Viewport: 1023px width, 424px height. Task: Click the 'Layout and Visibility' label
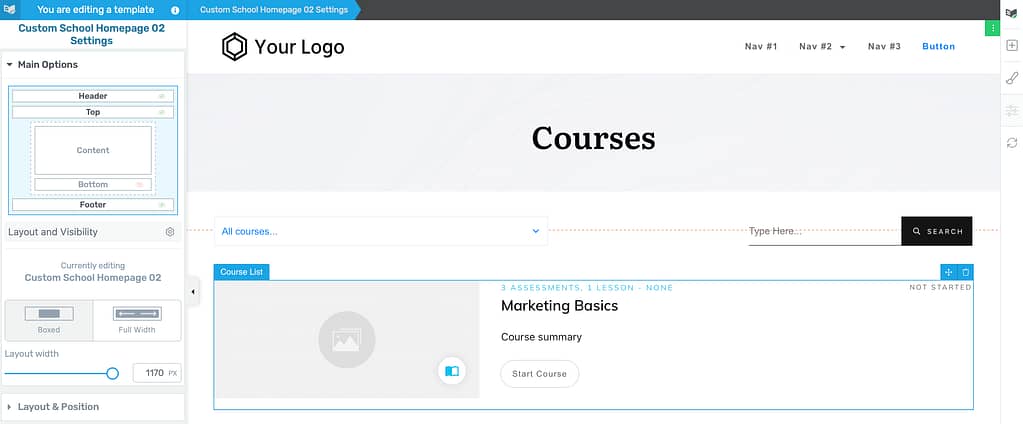[53, 232]
